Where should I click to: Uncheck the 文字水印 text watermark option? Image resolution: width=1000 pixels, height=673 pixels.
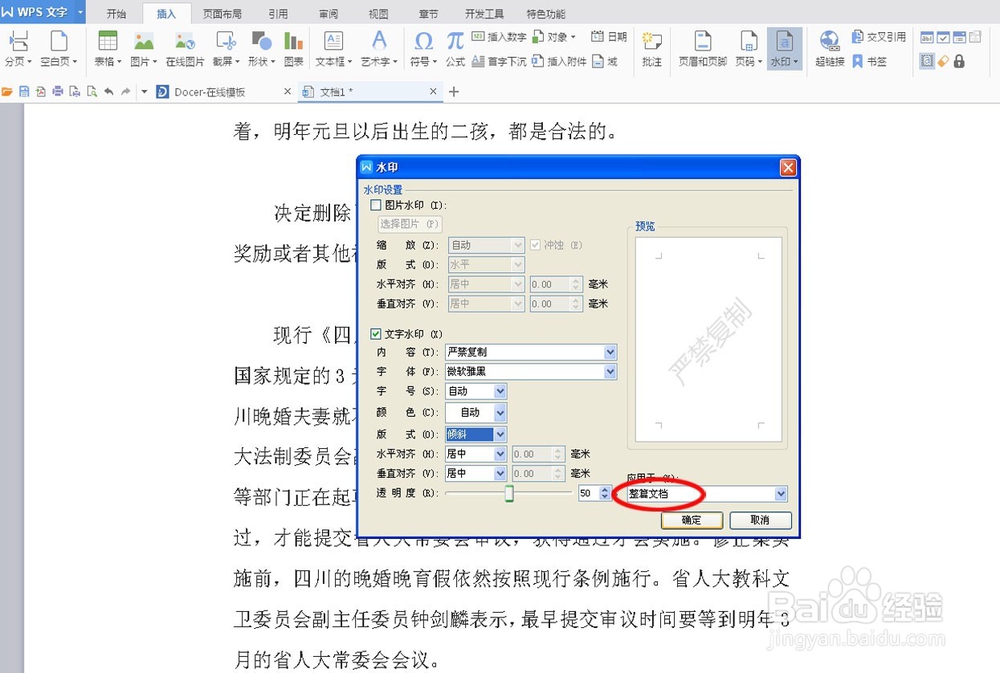375,333
